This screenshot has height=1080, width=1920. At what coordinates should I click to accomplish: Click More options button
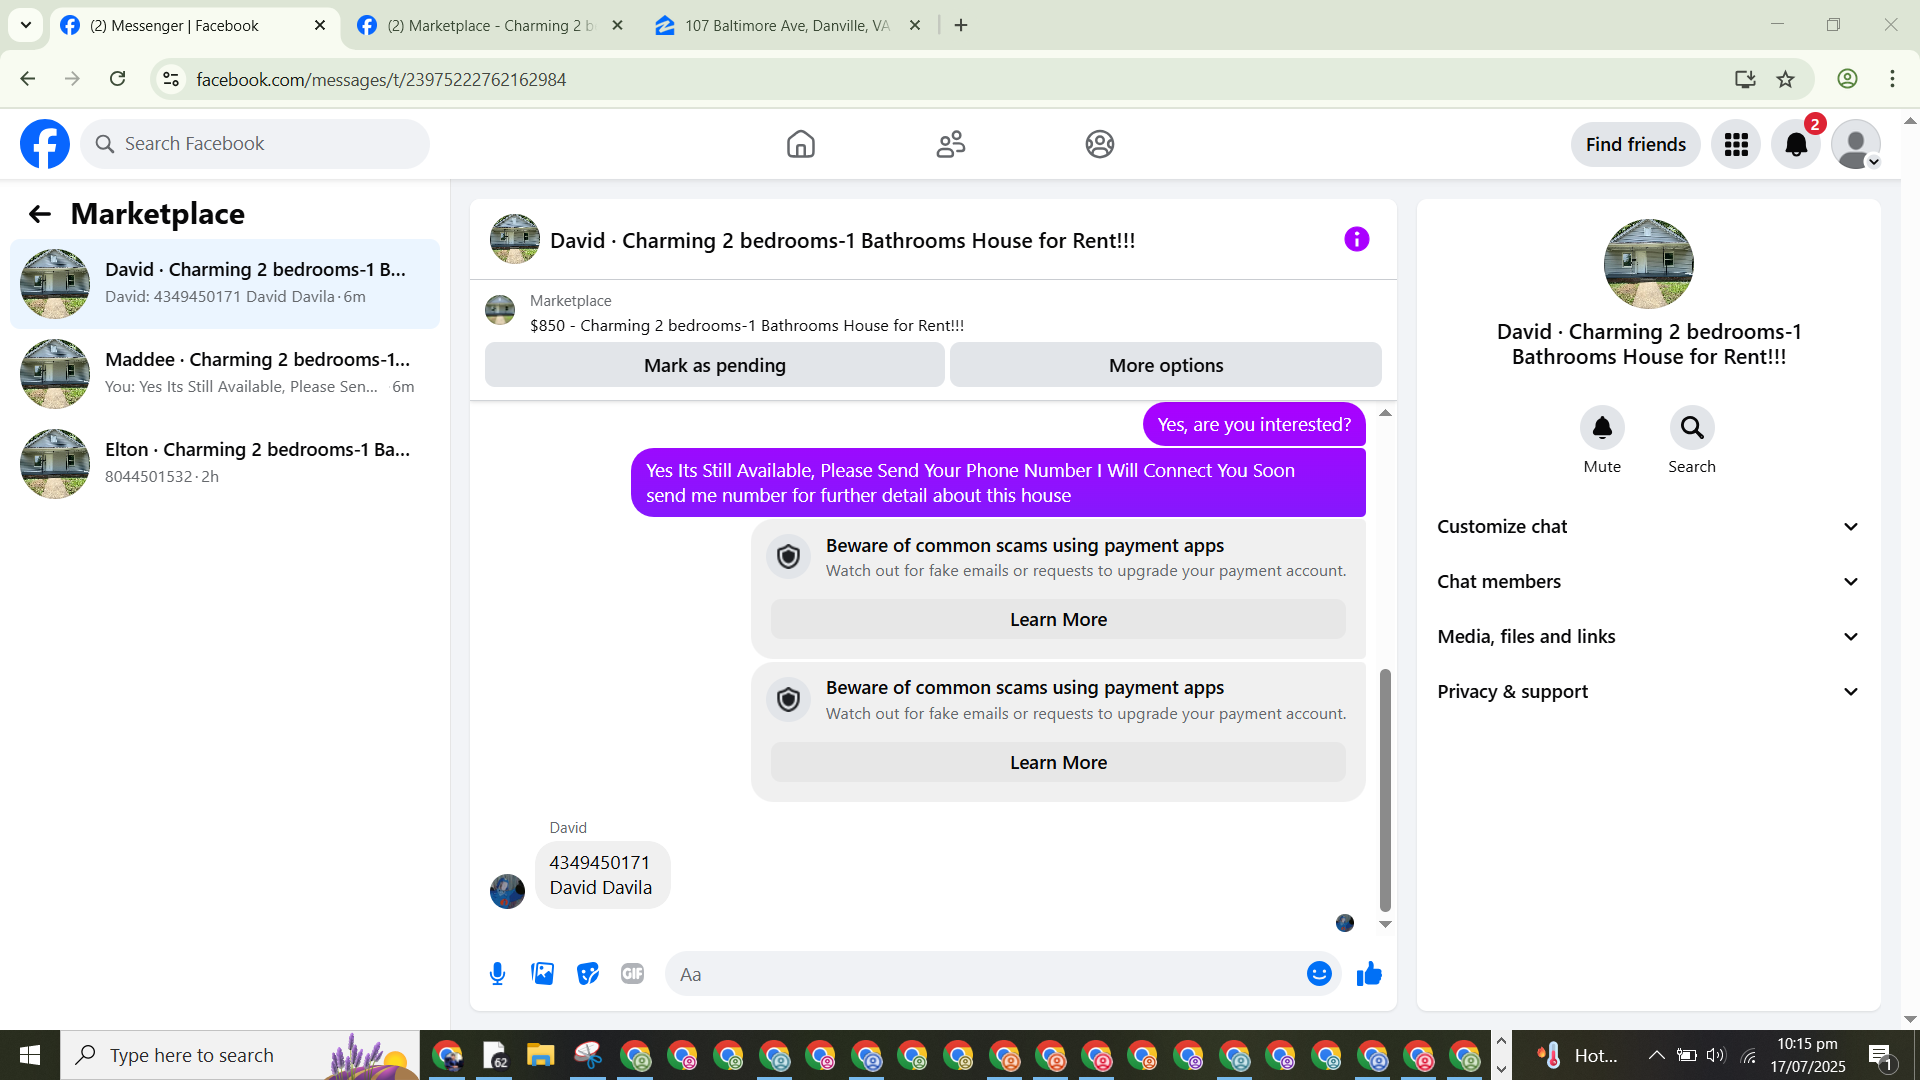(1166, 365)
